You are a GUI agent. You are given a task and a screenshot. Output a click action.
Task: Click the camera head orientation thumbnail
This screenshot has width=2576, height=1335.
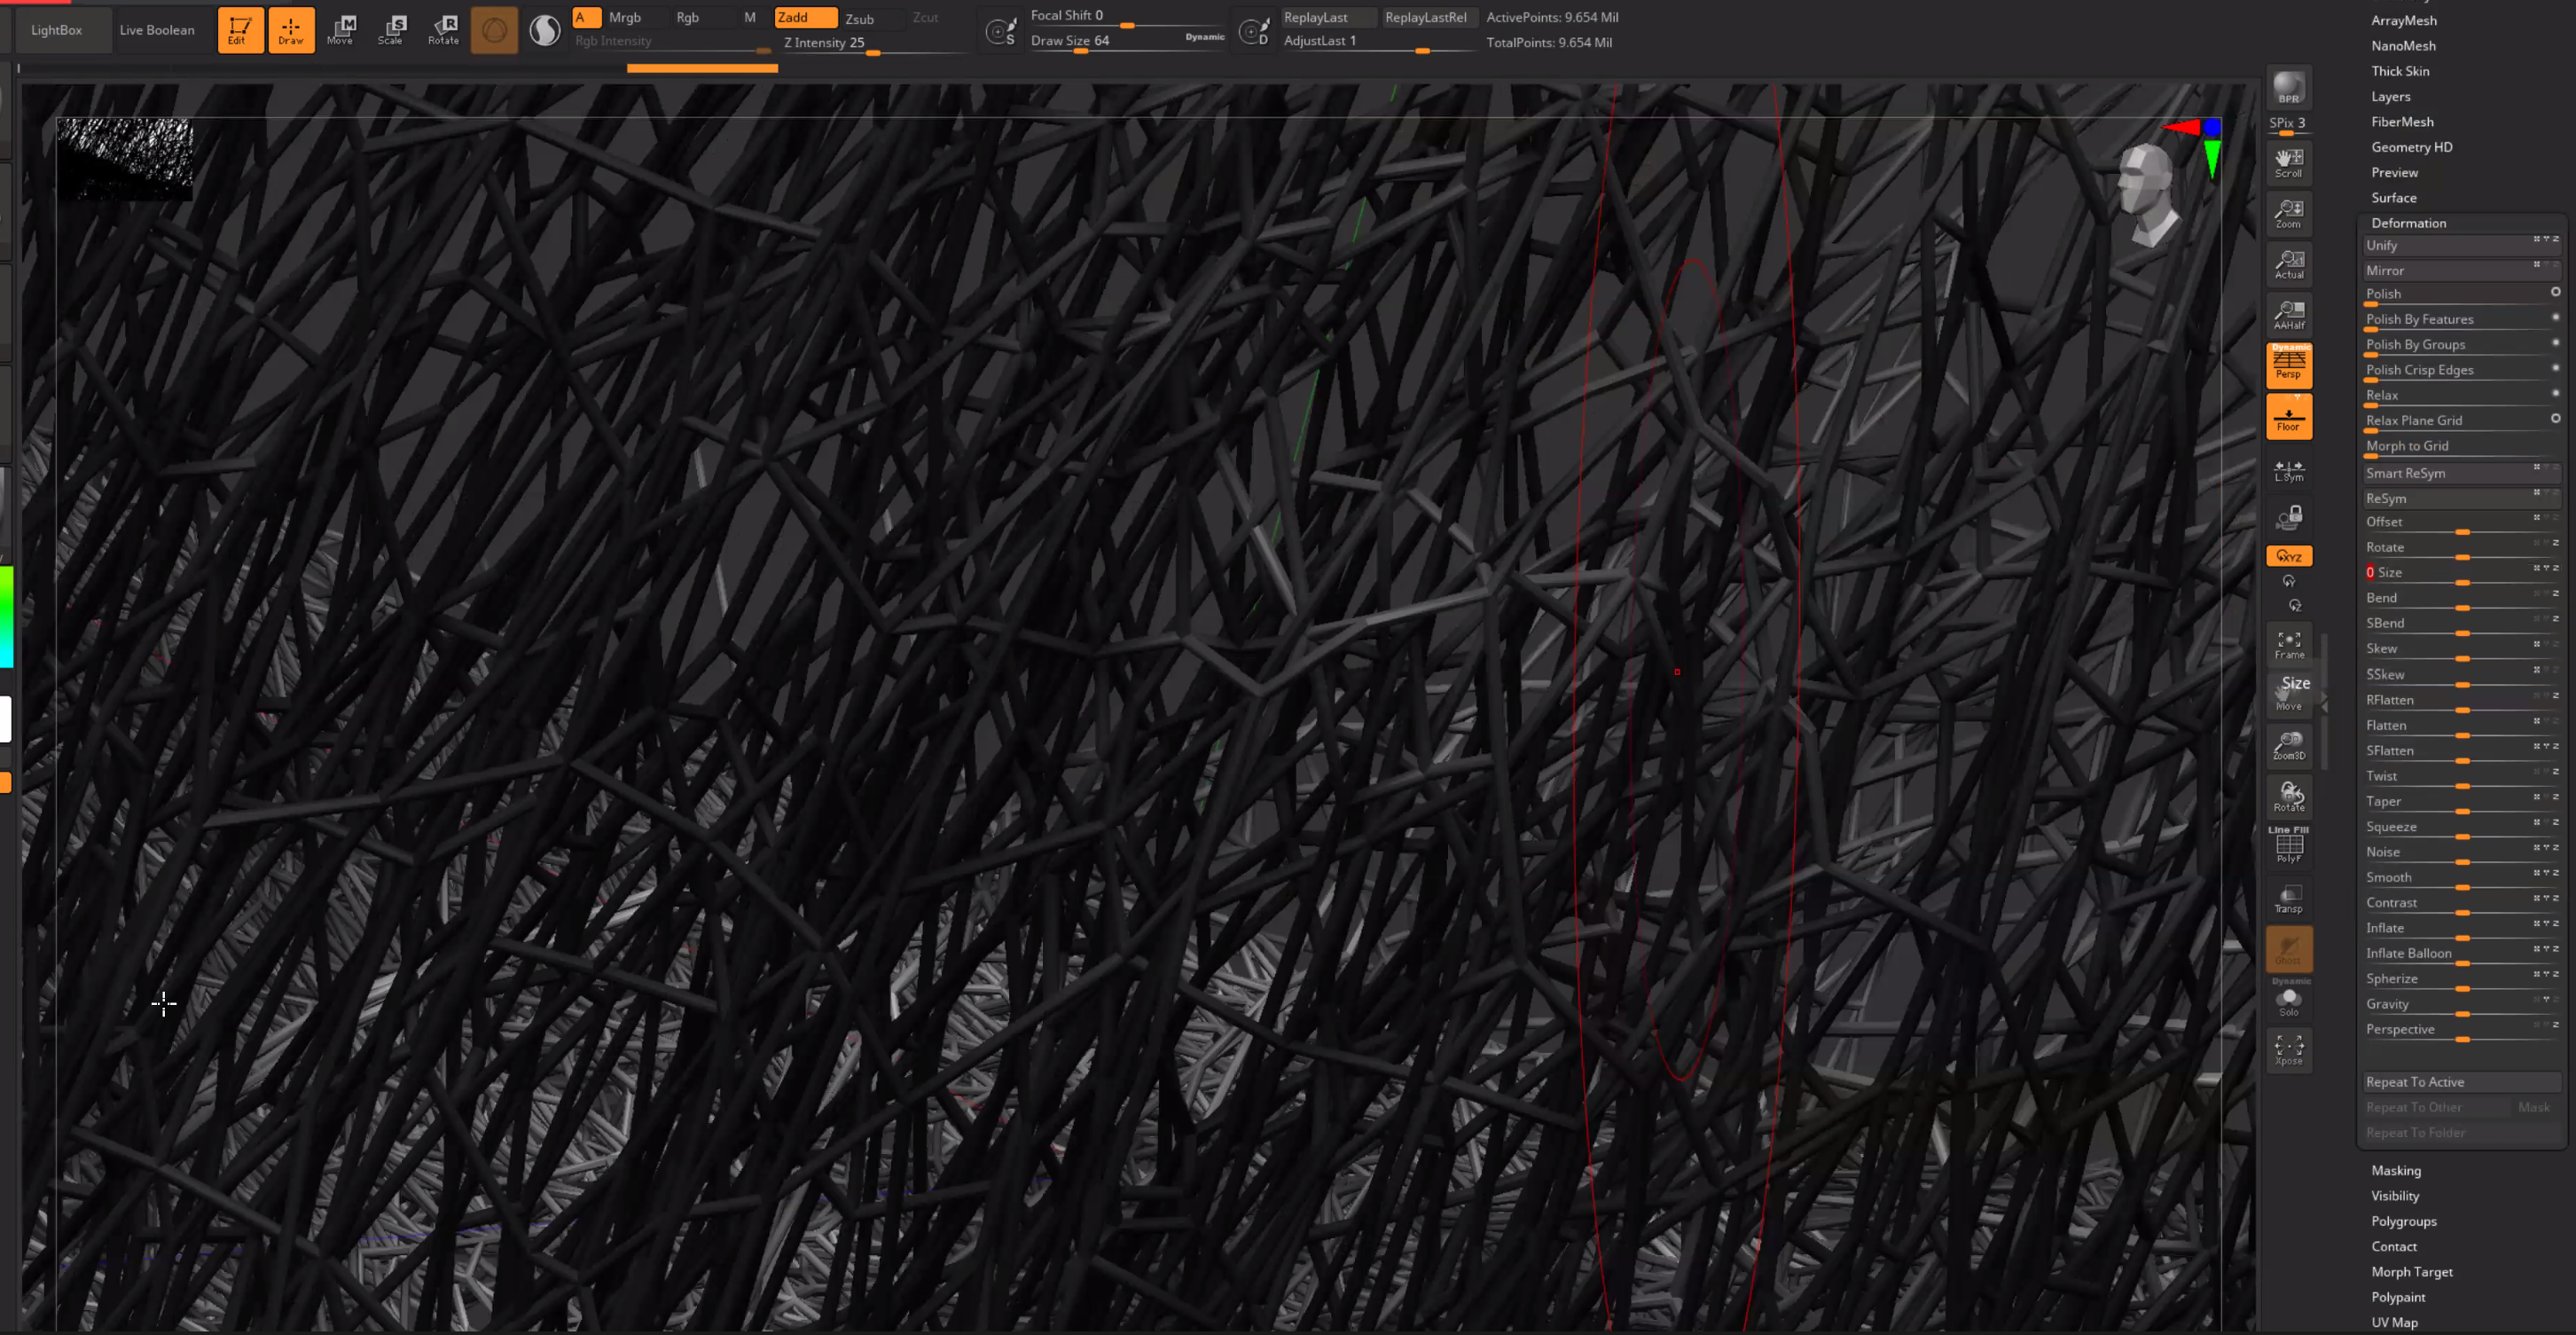(x=2146, y=195)
